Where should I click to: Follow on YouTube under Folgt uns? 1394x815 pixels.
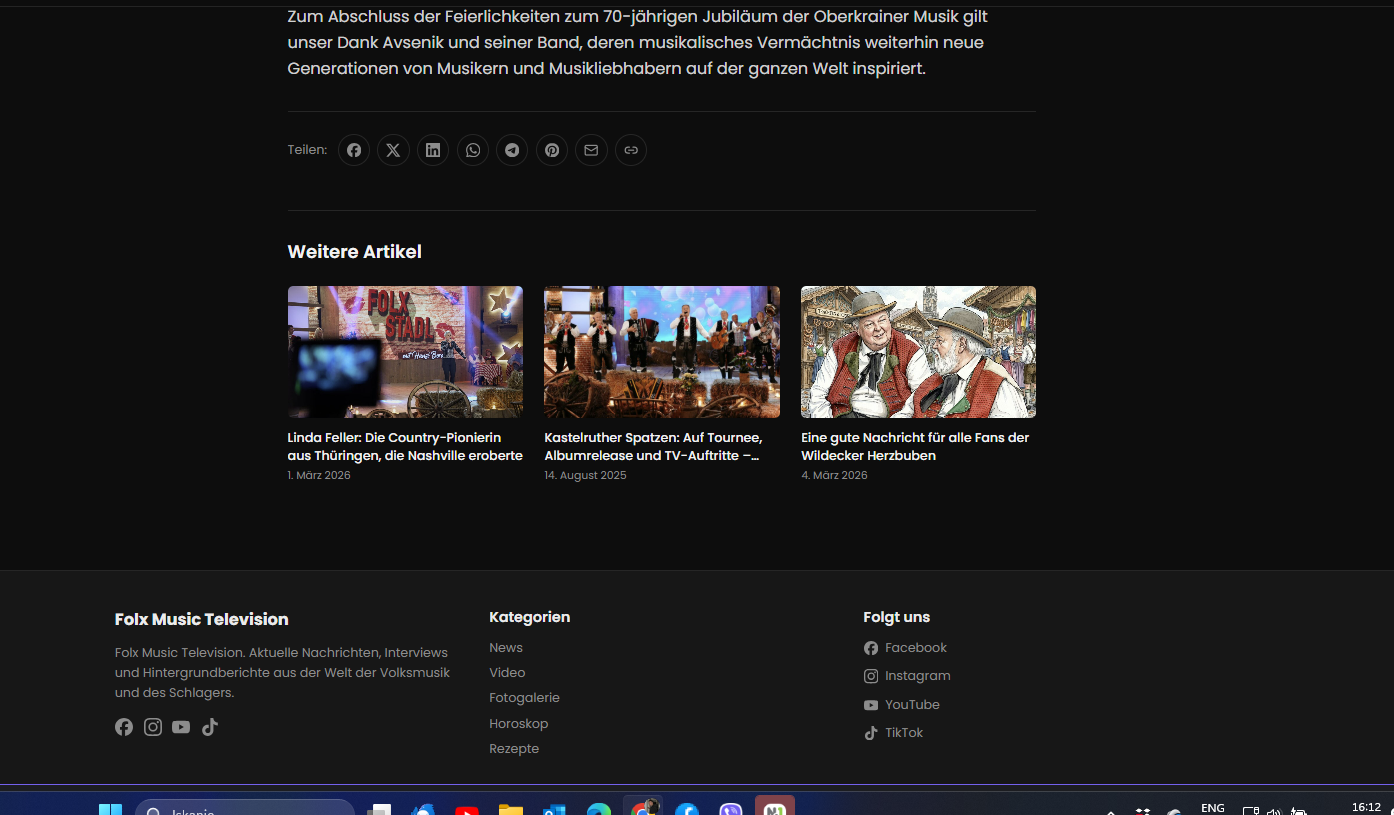[x=902, y=705]
